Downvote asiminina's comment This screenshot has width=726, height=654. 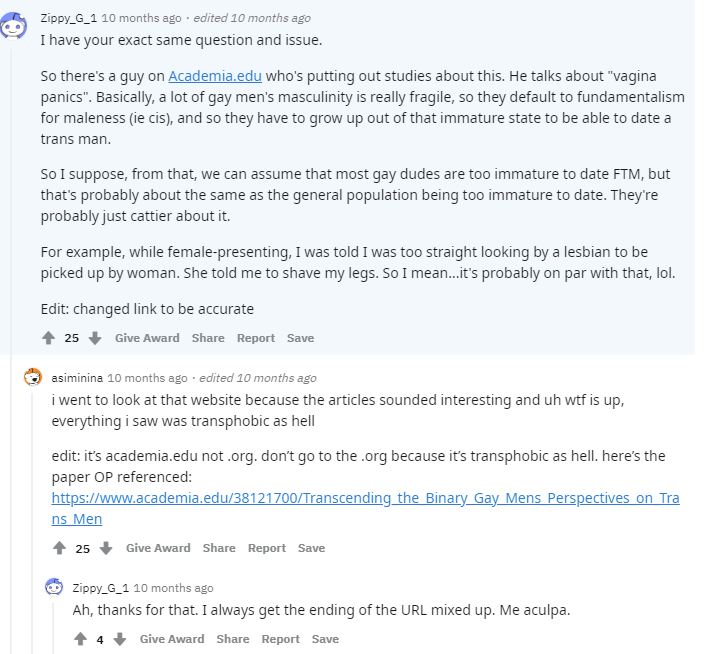point(106,548)
